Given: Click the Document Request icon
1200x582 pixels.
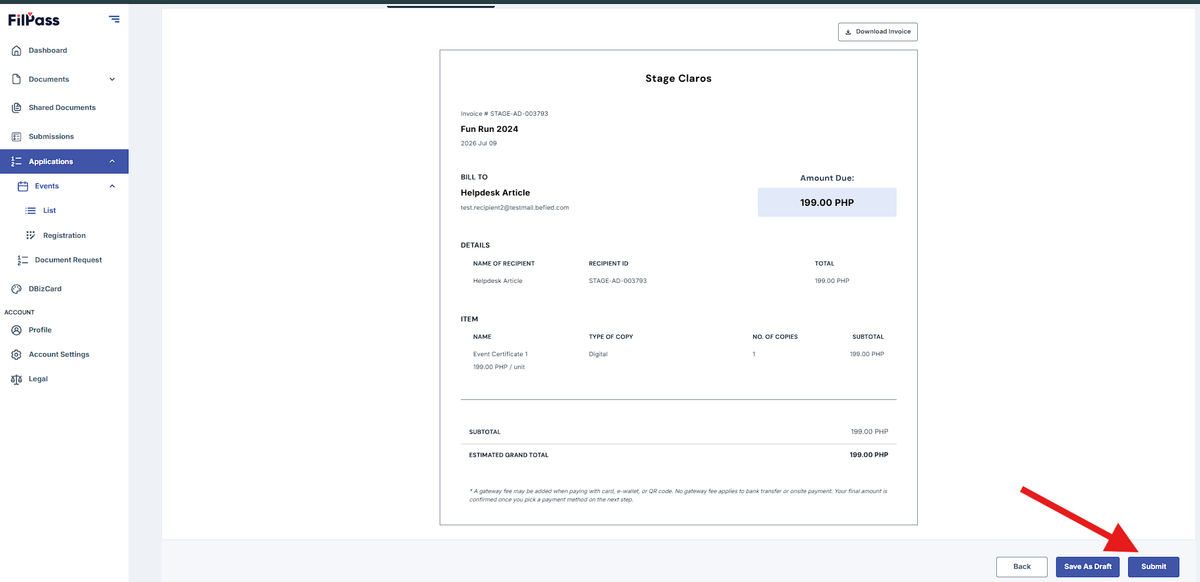Looking at the screenshot, I should [x=23, y=260].
